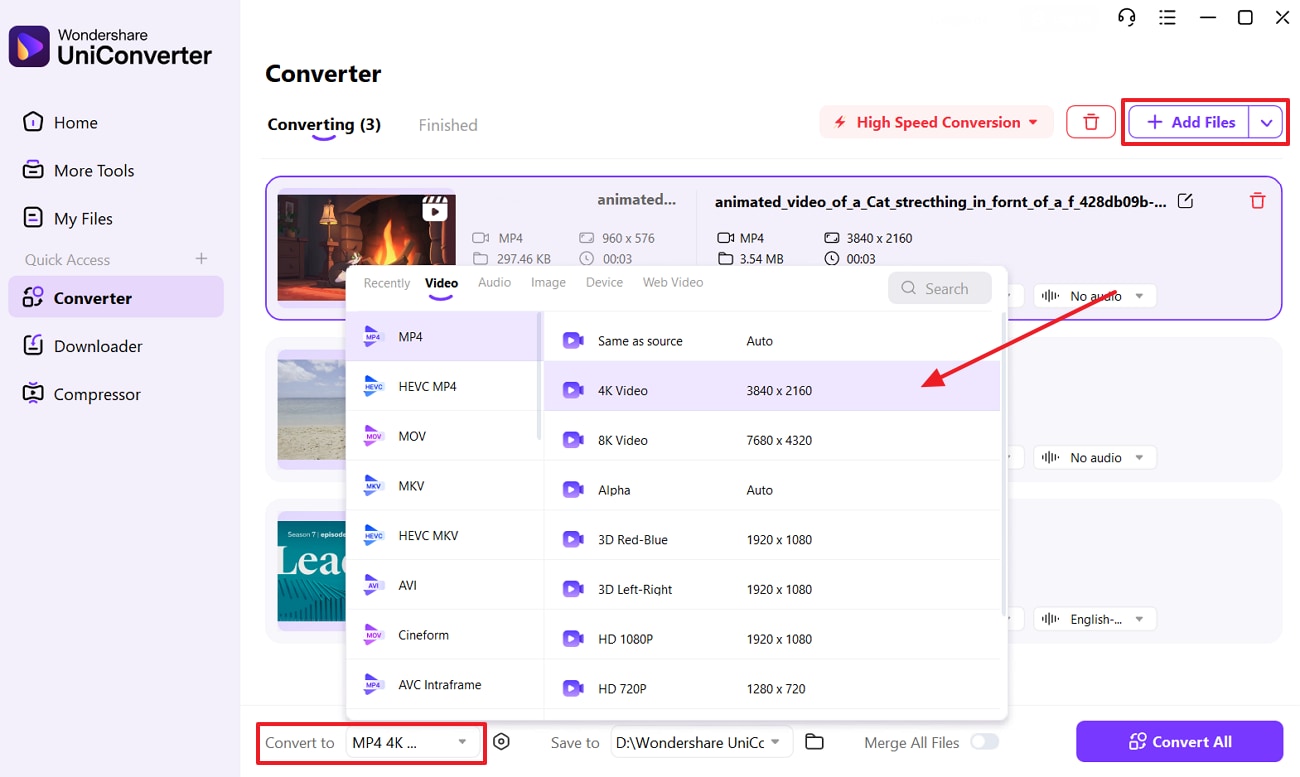This screenshot has height=777, width=1300.
Task: Open the Recently format tab
Action: (387, 283)
